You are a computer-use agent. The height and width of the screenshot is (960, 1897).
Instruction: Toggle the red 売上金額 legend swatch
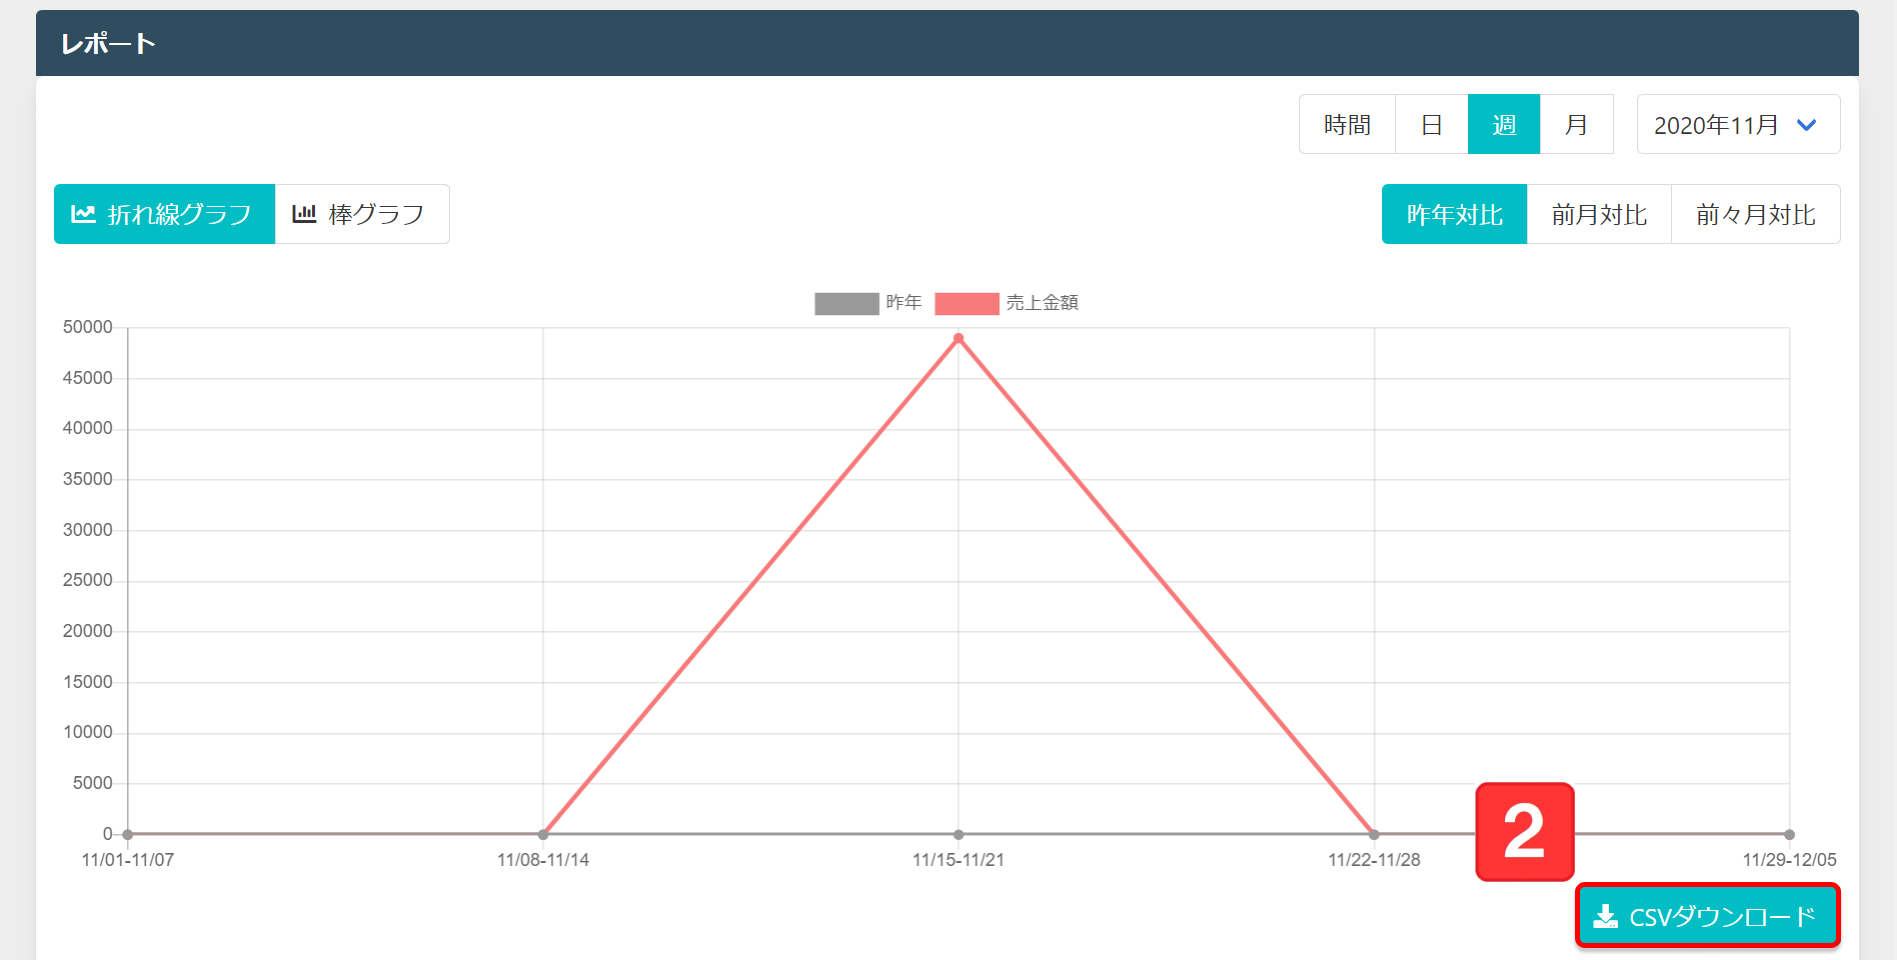coord(967,303)
